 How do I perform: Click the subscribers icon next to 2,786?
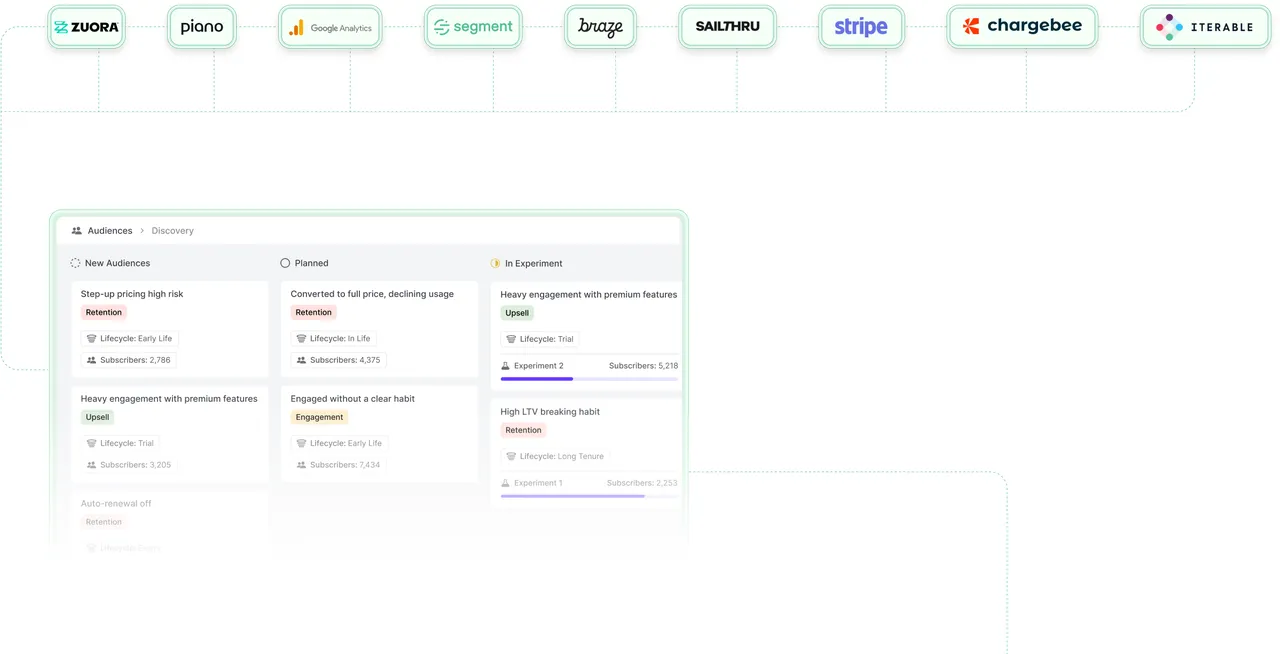pyautogui.click(x=92, y=360)
